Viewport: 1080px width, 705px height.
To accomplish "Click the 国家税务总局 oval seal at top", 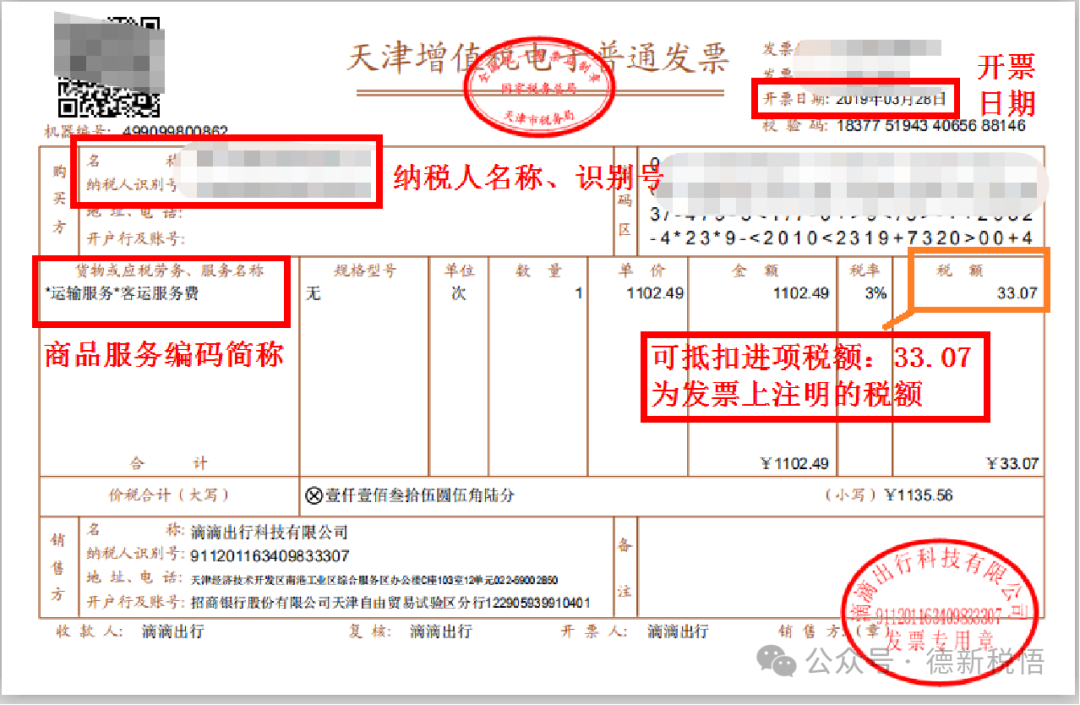I will 538,88.
